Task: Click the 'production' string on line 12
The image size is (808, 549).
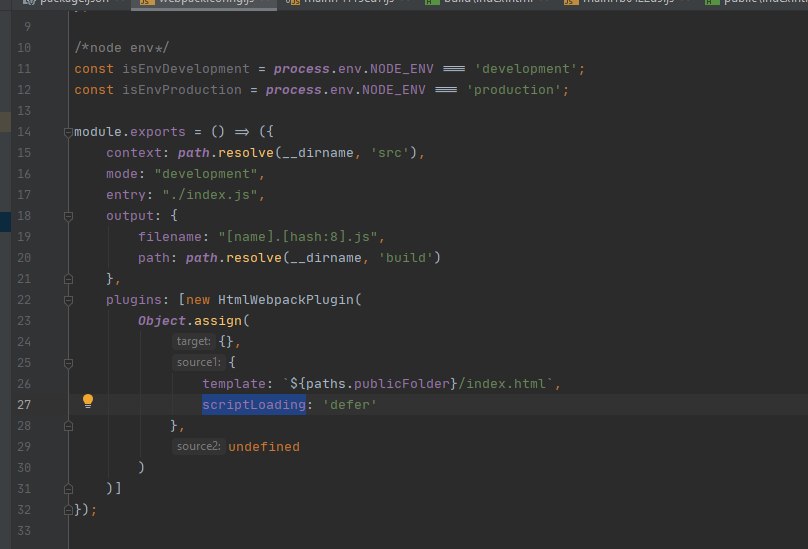Action: tap(514, 90)
